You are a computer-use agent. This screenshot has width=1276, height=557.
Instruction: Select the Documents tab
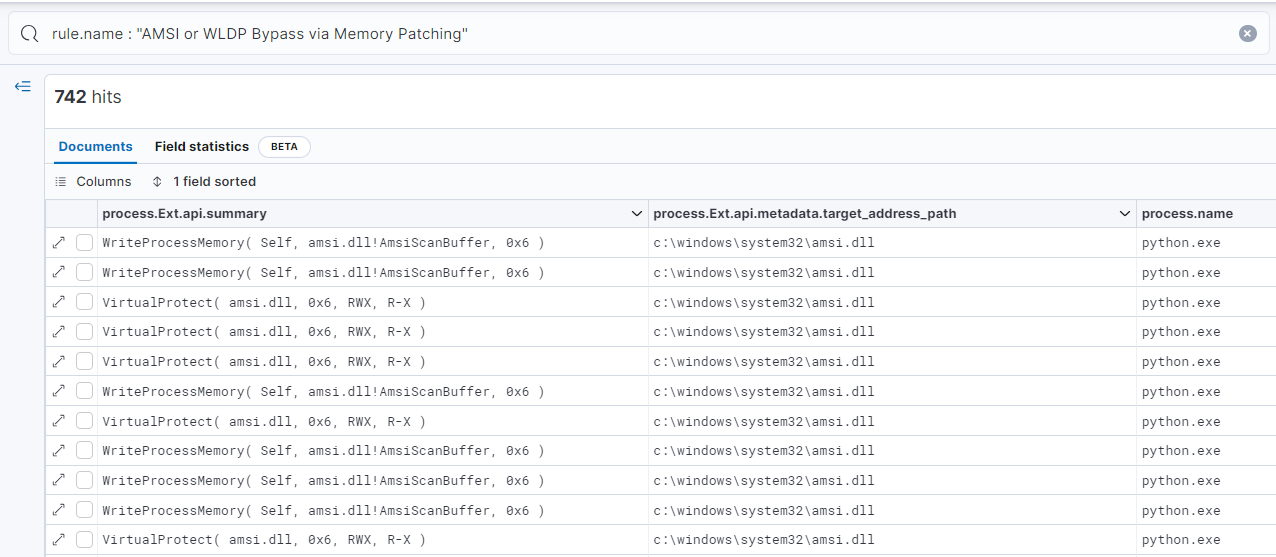(x=95, y=147)
